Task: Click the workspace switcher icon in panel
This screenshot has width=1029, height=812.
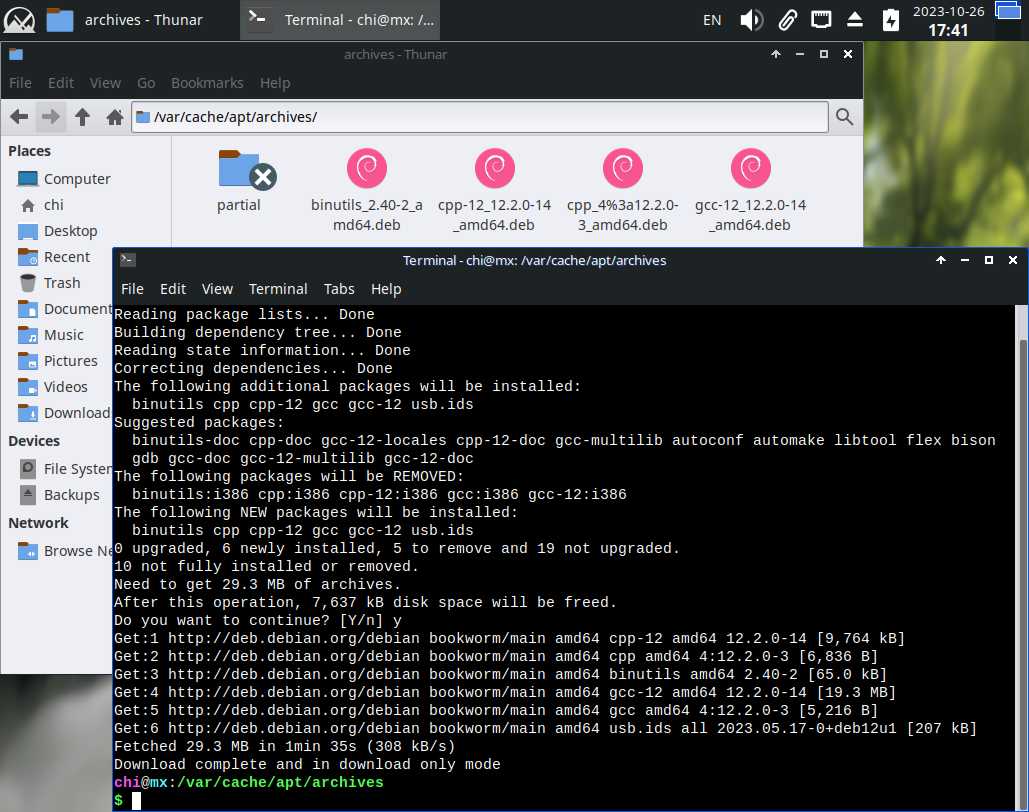Action: (x=1008, y=11)
